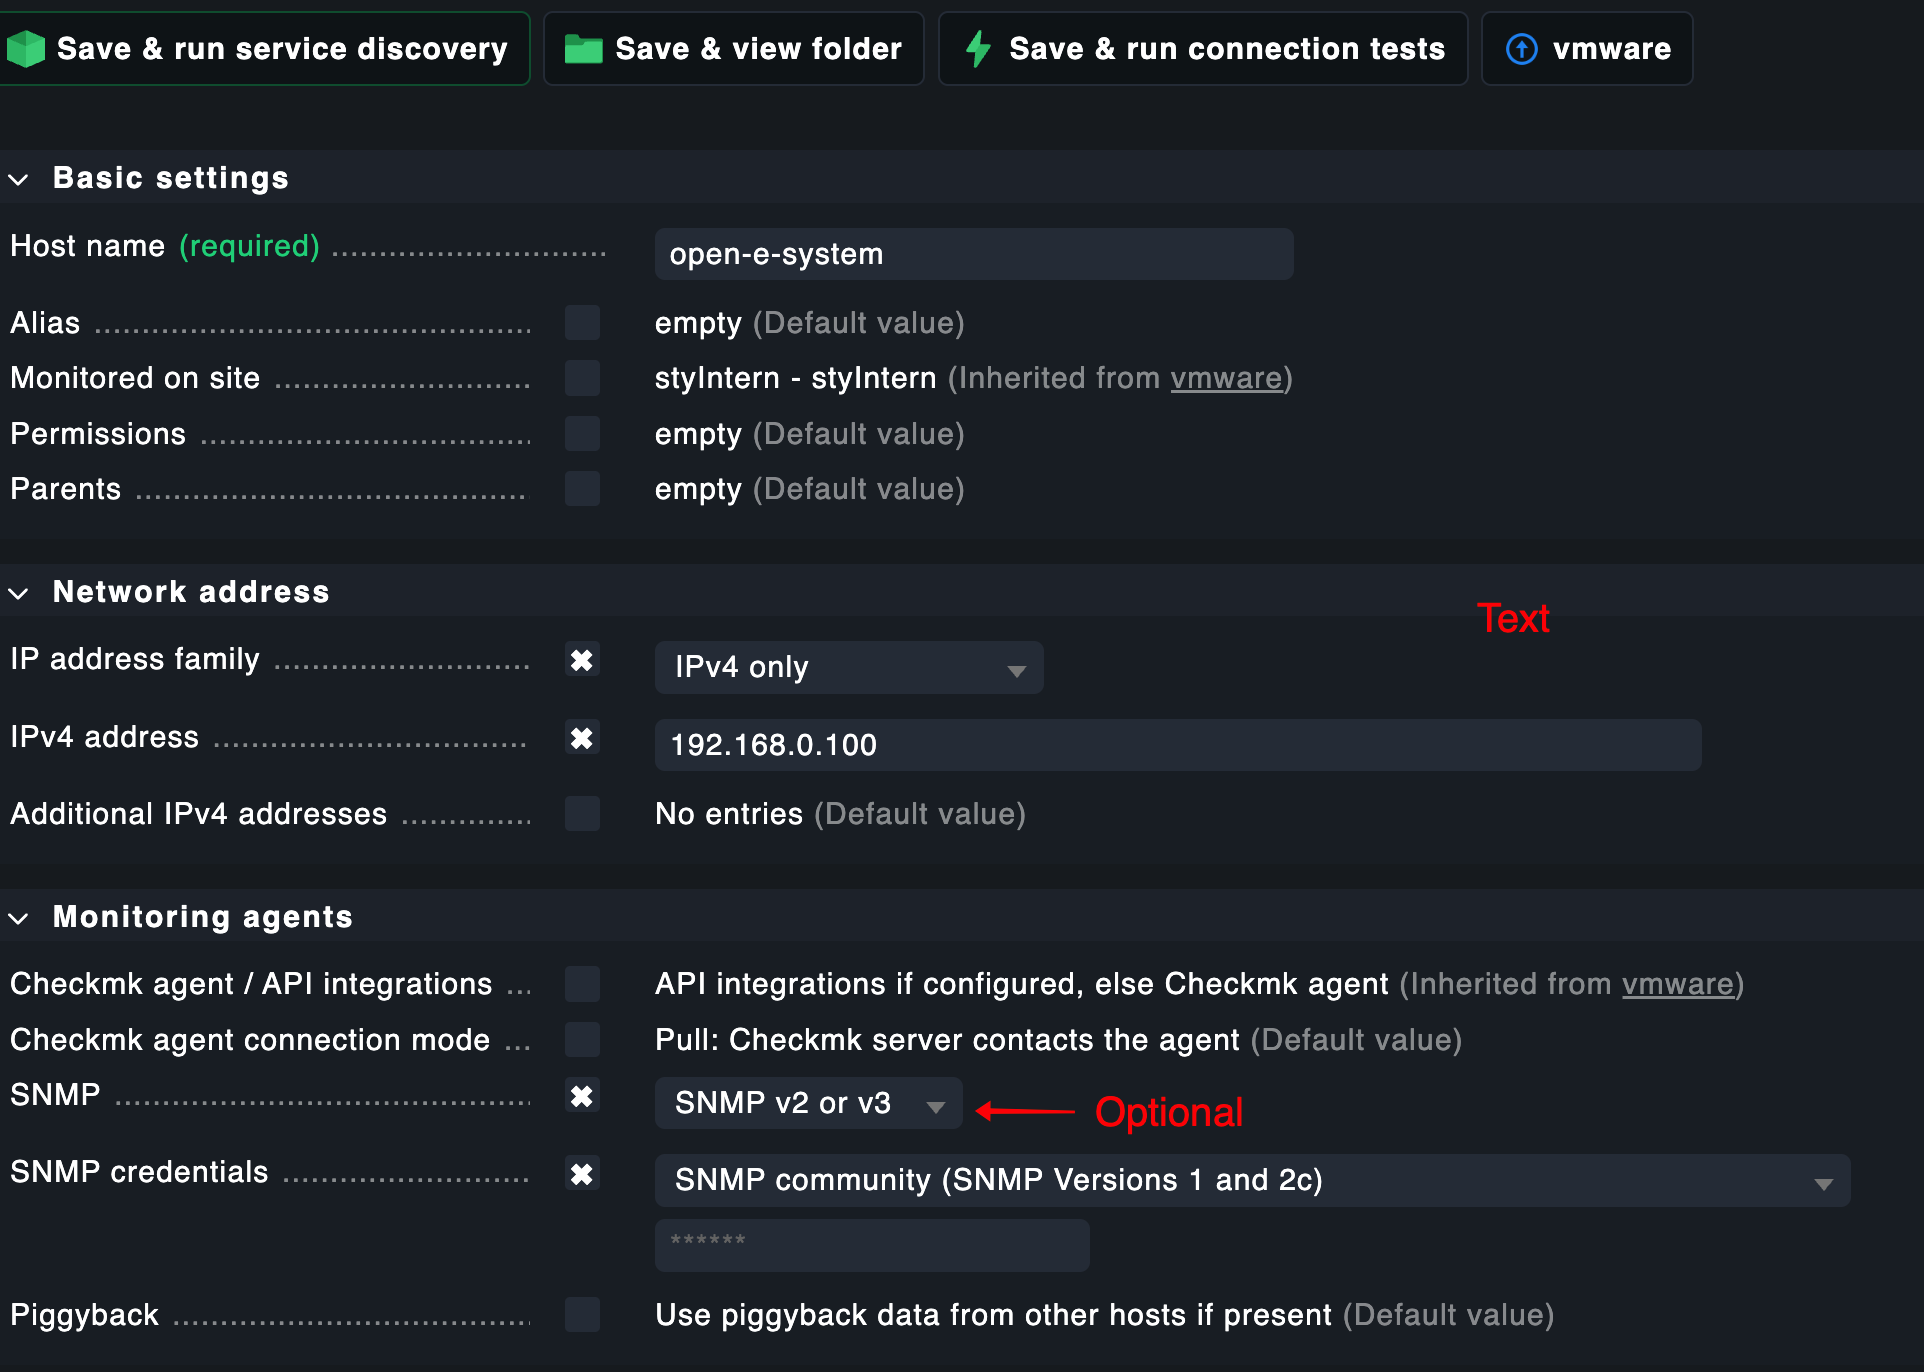Uncheck the IP address family X checkbox

[x=582, y=660]
